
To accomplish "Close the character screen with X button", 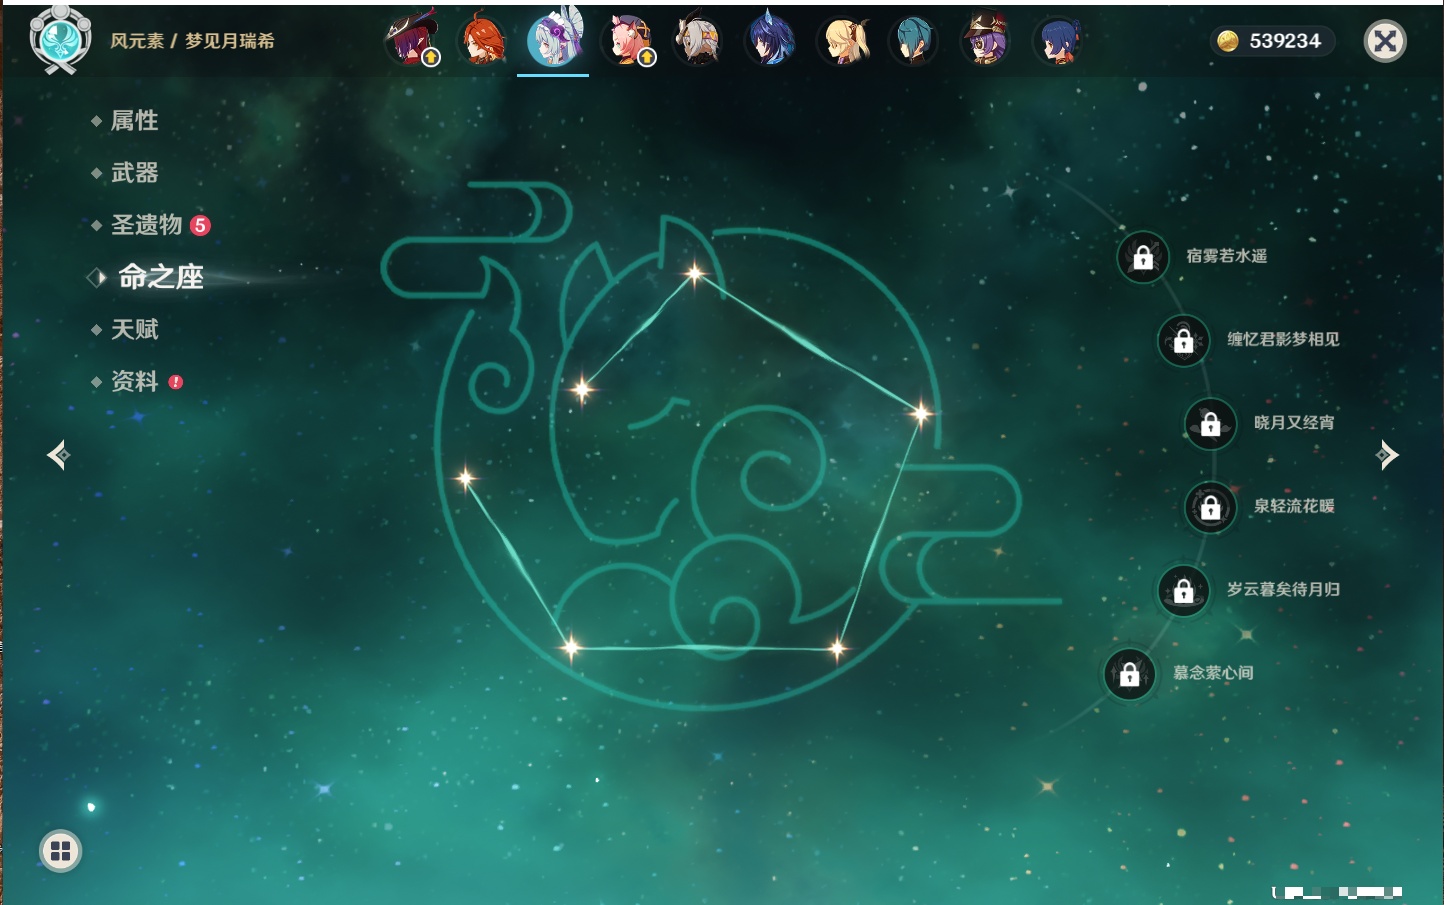I will (1385, 41).
